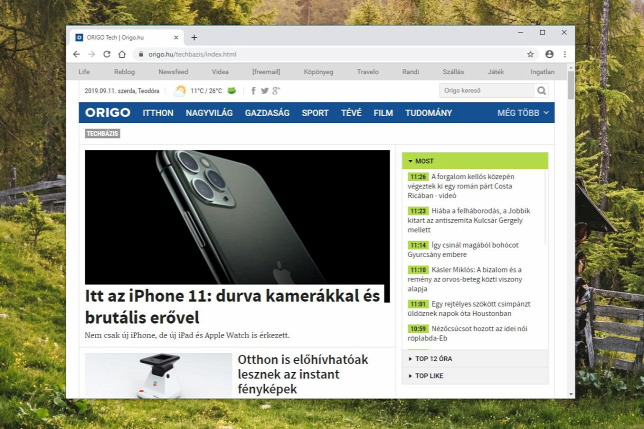
Task: Open the Travelo link
Action: tap(368, 71)
